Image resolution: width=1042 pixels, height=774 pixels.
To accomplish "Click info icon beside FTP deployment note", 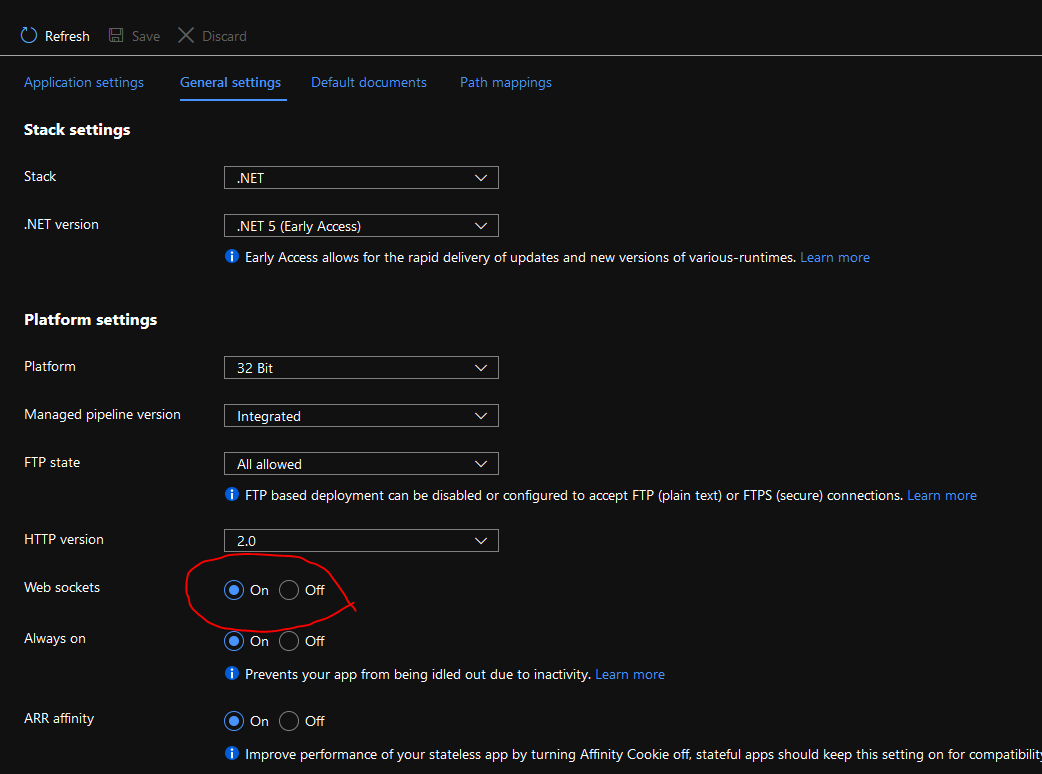I will point(232,494).
